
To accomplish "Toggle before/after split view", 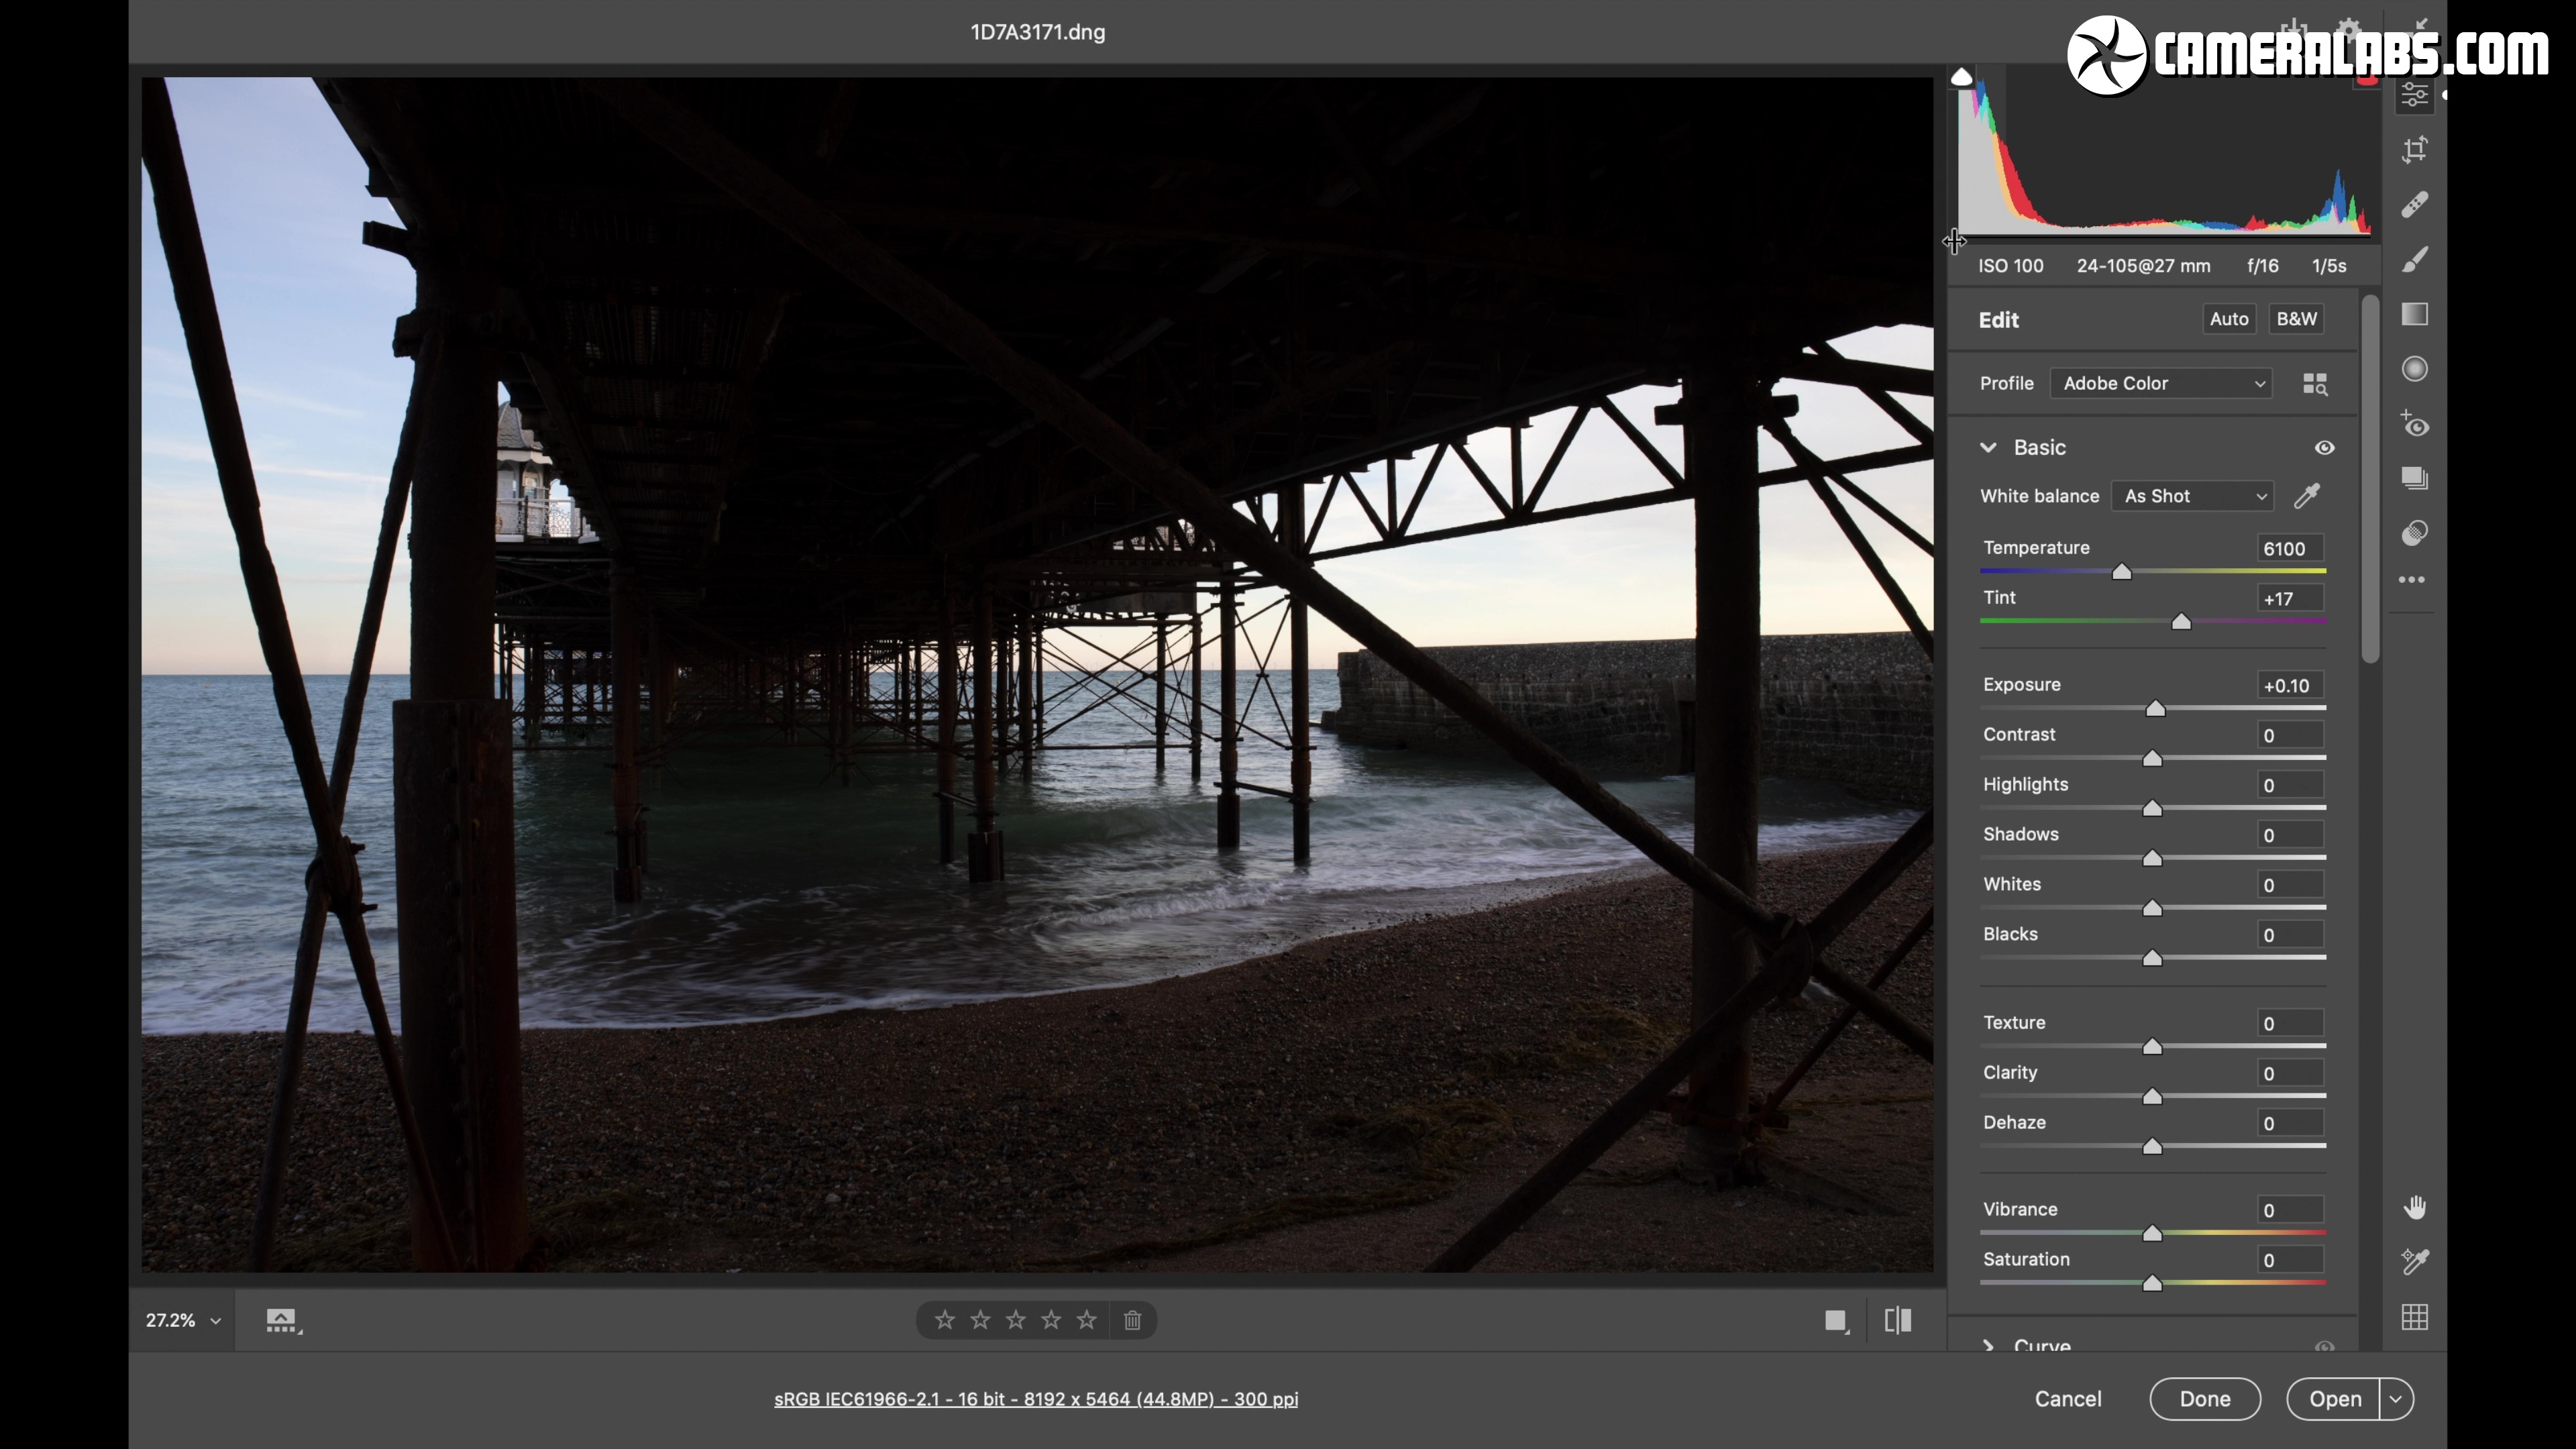I will pos(1897,1320).
